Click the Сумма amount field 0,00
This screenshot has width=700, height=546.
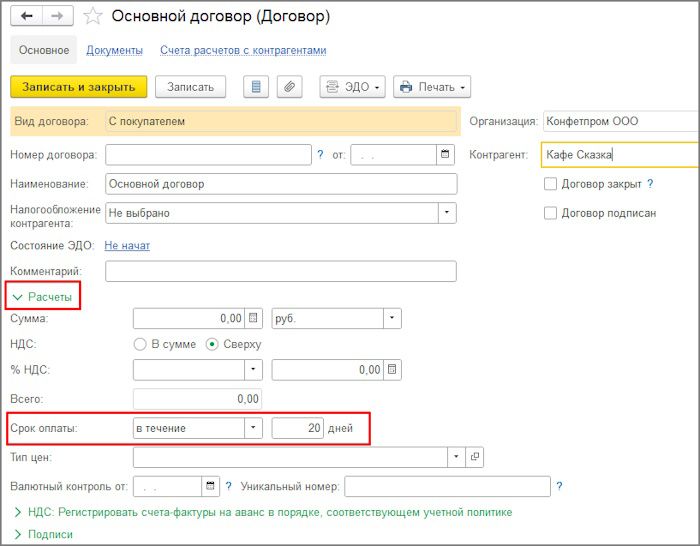189,318
